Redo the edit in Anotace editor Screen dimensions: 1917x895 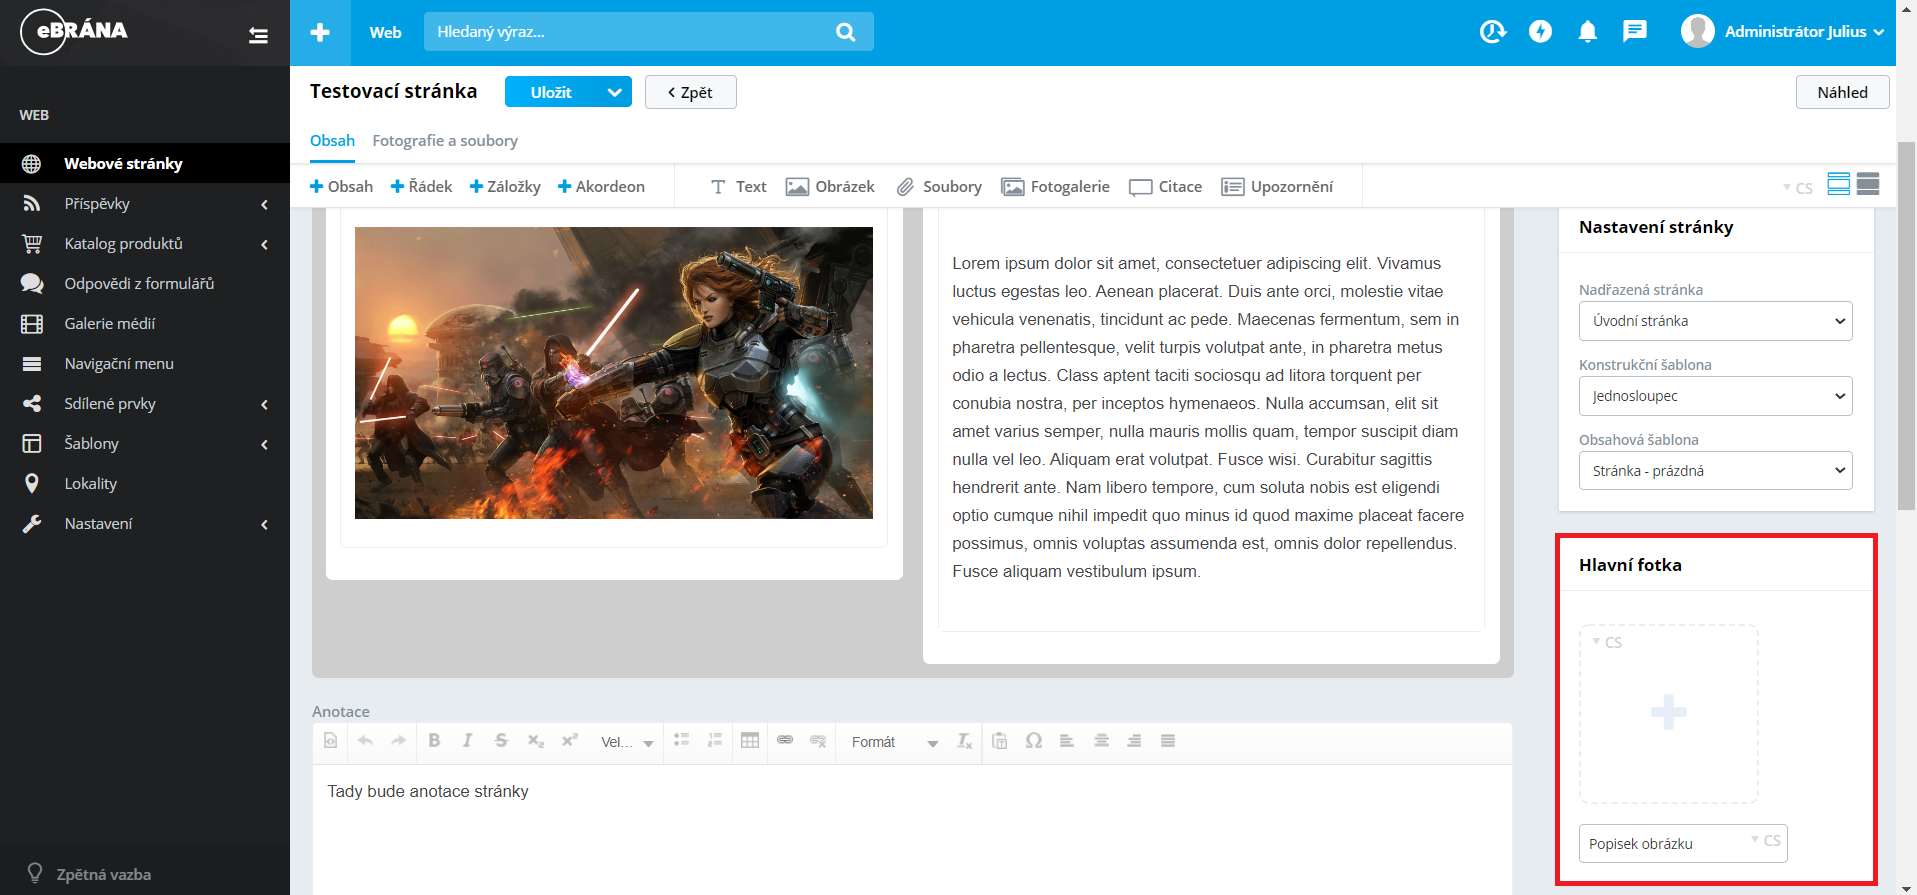click(398, 741)
